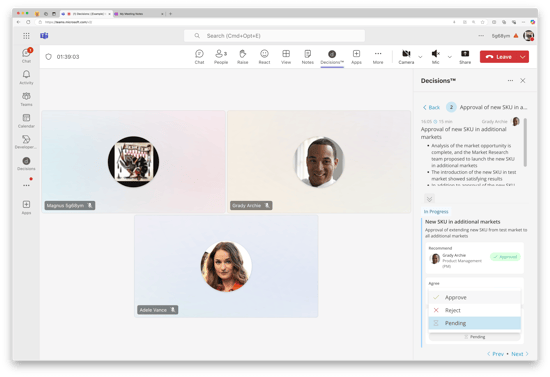Open the app launcher waffle grid
The image size is (550, 377).
(26, 36)
